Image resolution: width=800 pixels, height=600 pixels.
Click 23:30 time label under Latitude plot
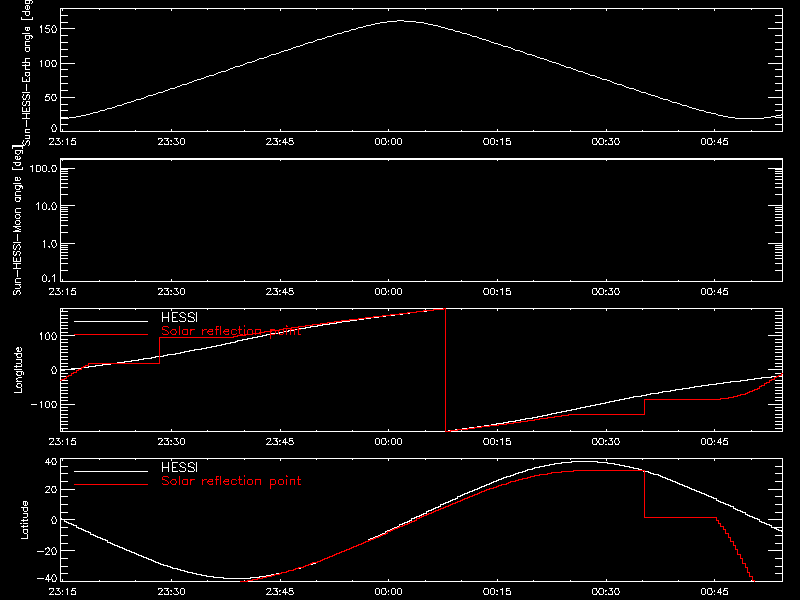coord(171,592)
